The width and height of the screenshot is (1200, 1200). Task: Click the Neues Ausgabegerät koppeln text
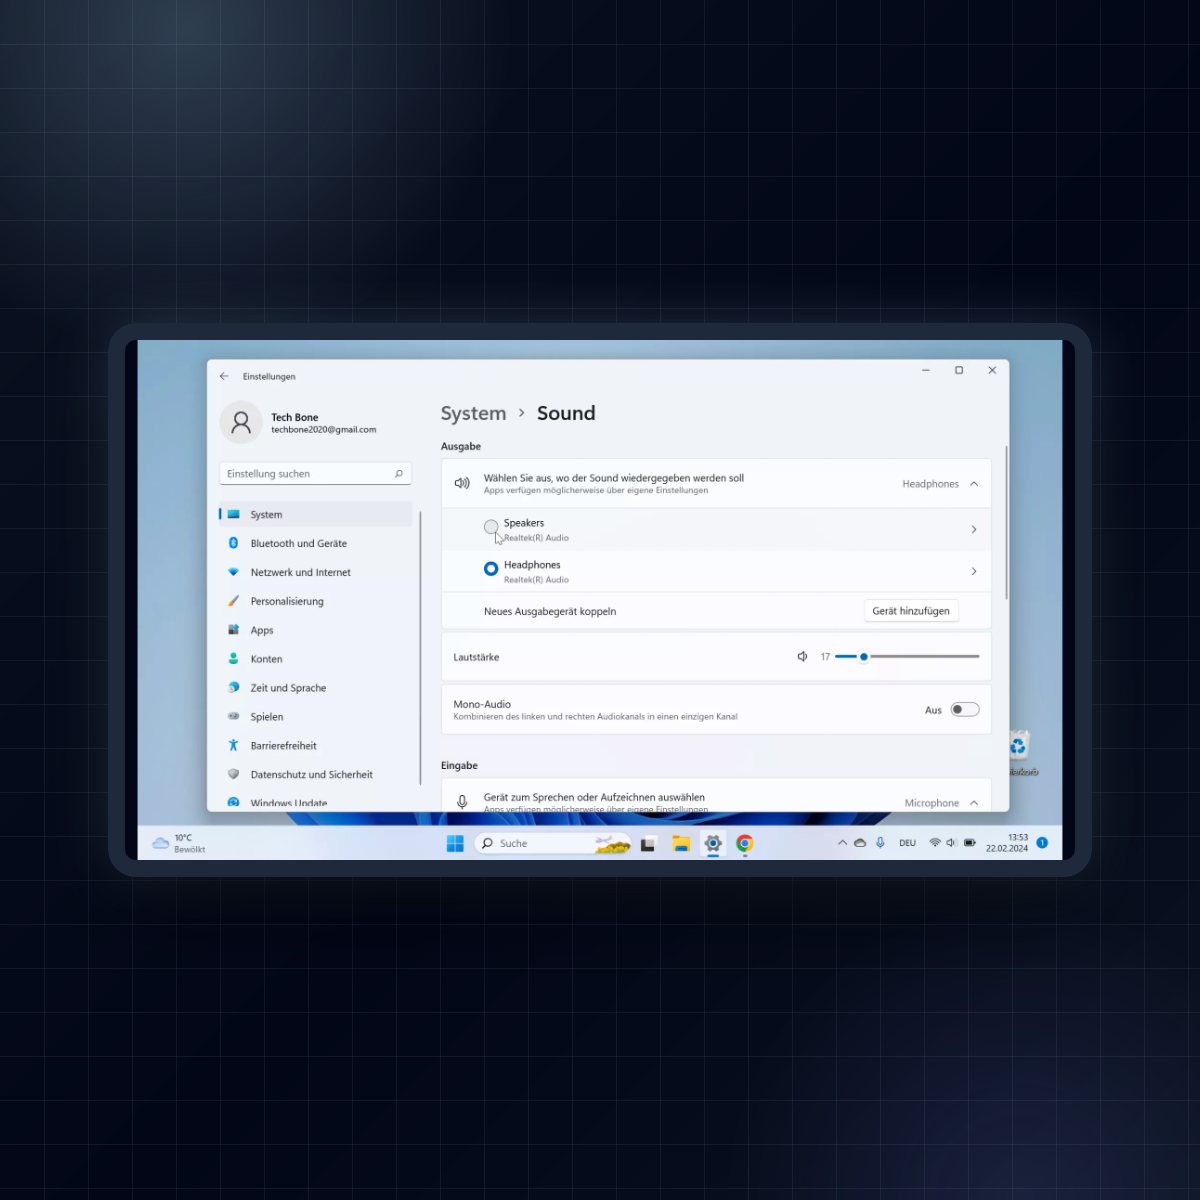[x=550, y=611]
